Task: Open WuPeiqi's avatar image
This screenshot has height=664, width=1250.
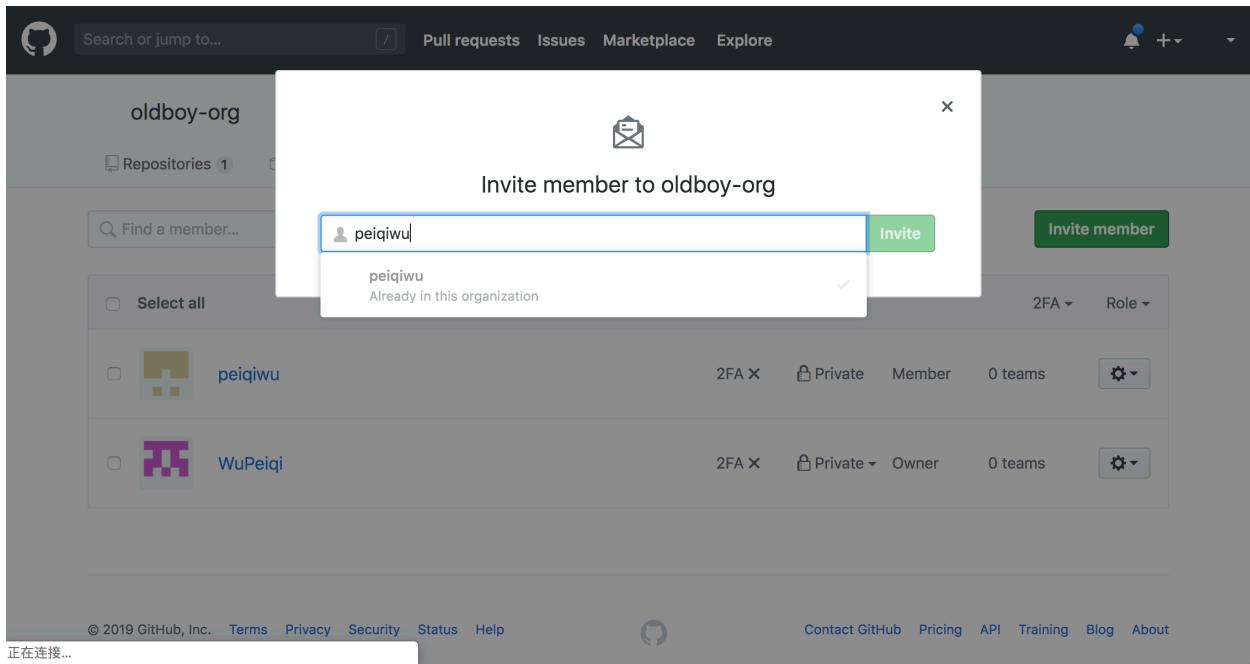Action: [x=166, y=463]
